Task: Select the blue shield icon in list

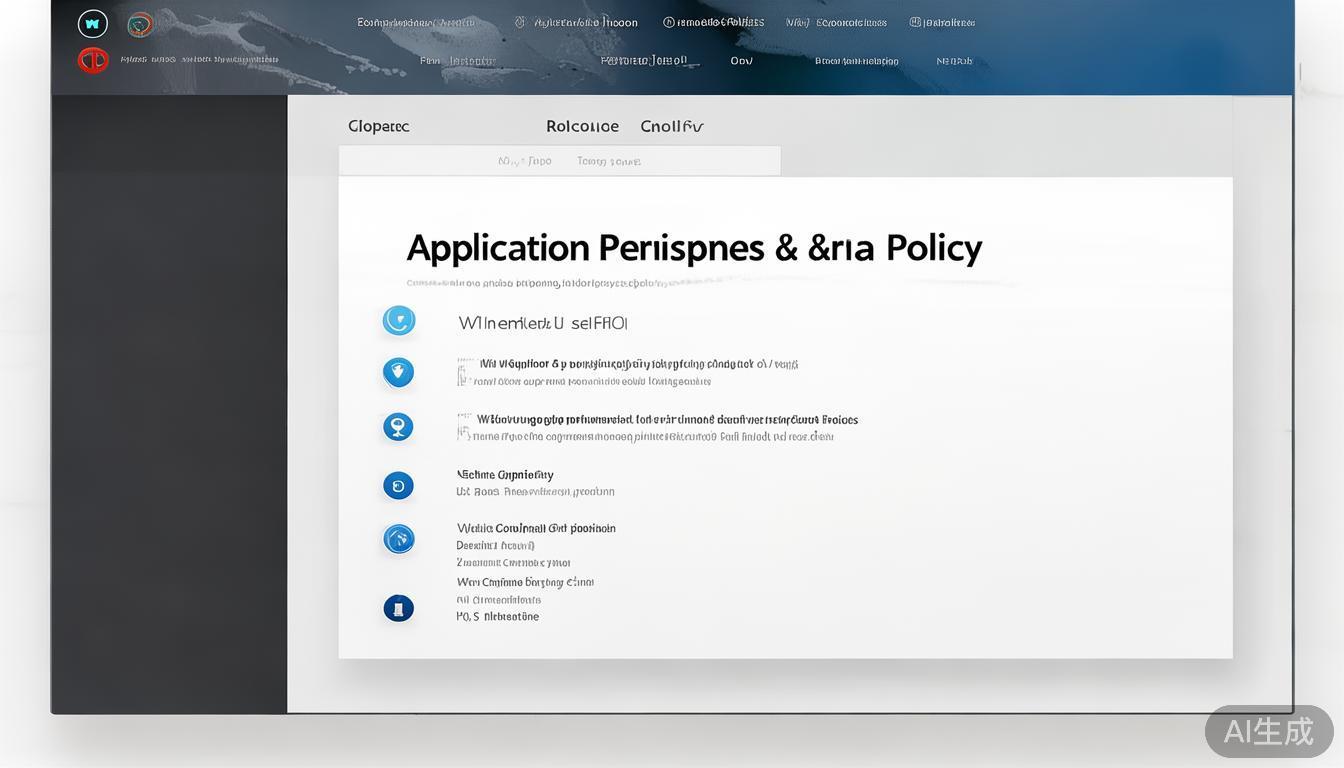Action: [x=398, y=373]
